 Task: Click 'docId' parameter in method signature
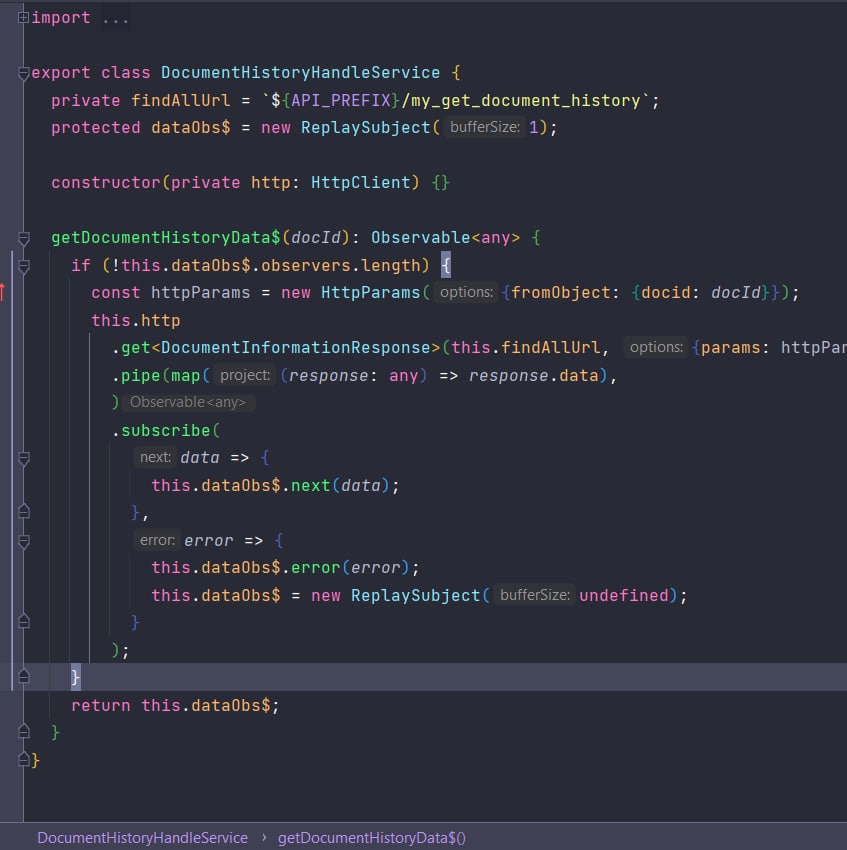pyautogui.click(x=316, y=238)
